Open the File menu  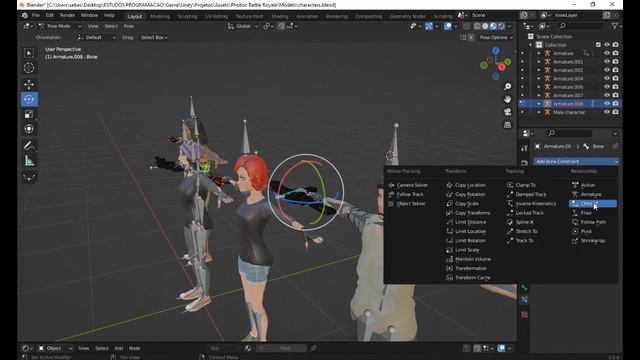click(36, 16)
